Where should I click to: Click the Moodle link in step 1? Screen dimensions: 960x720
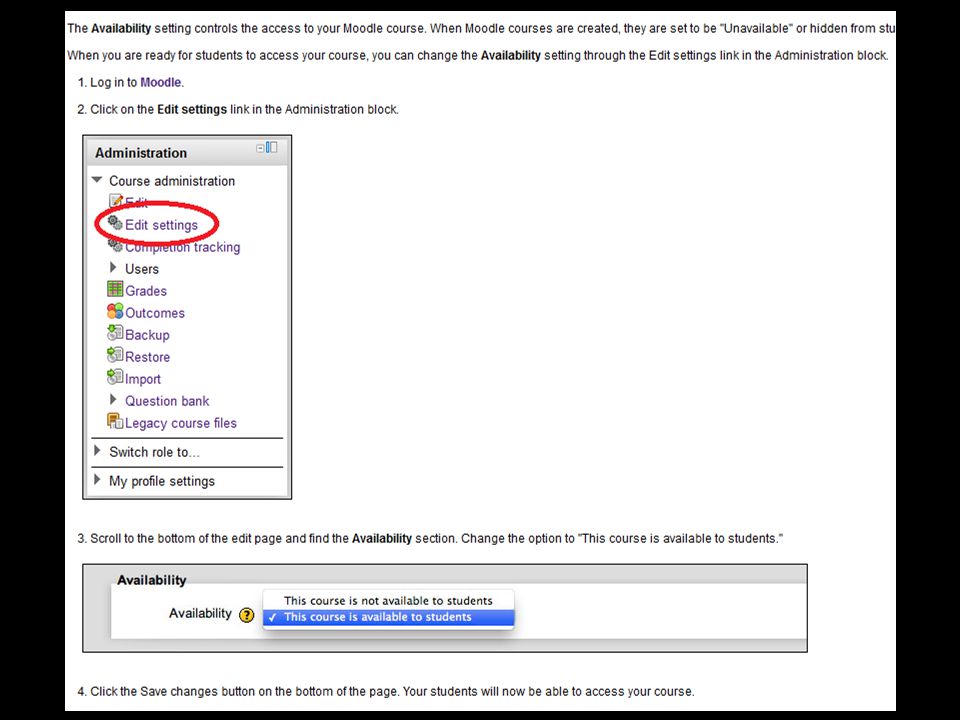(161, 83)
